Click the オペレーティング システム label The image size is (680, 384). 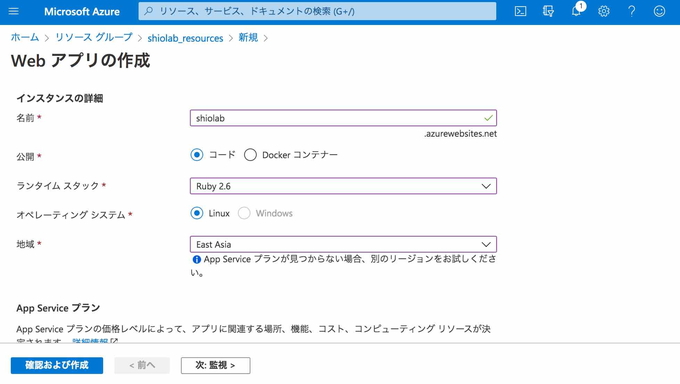point(71,215)
